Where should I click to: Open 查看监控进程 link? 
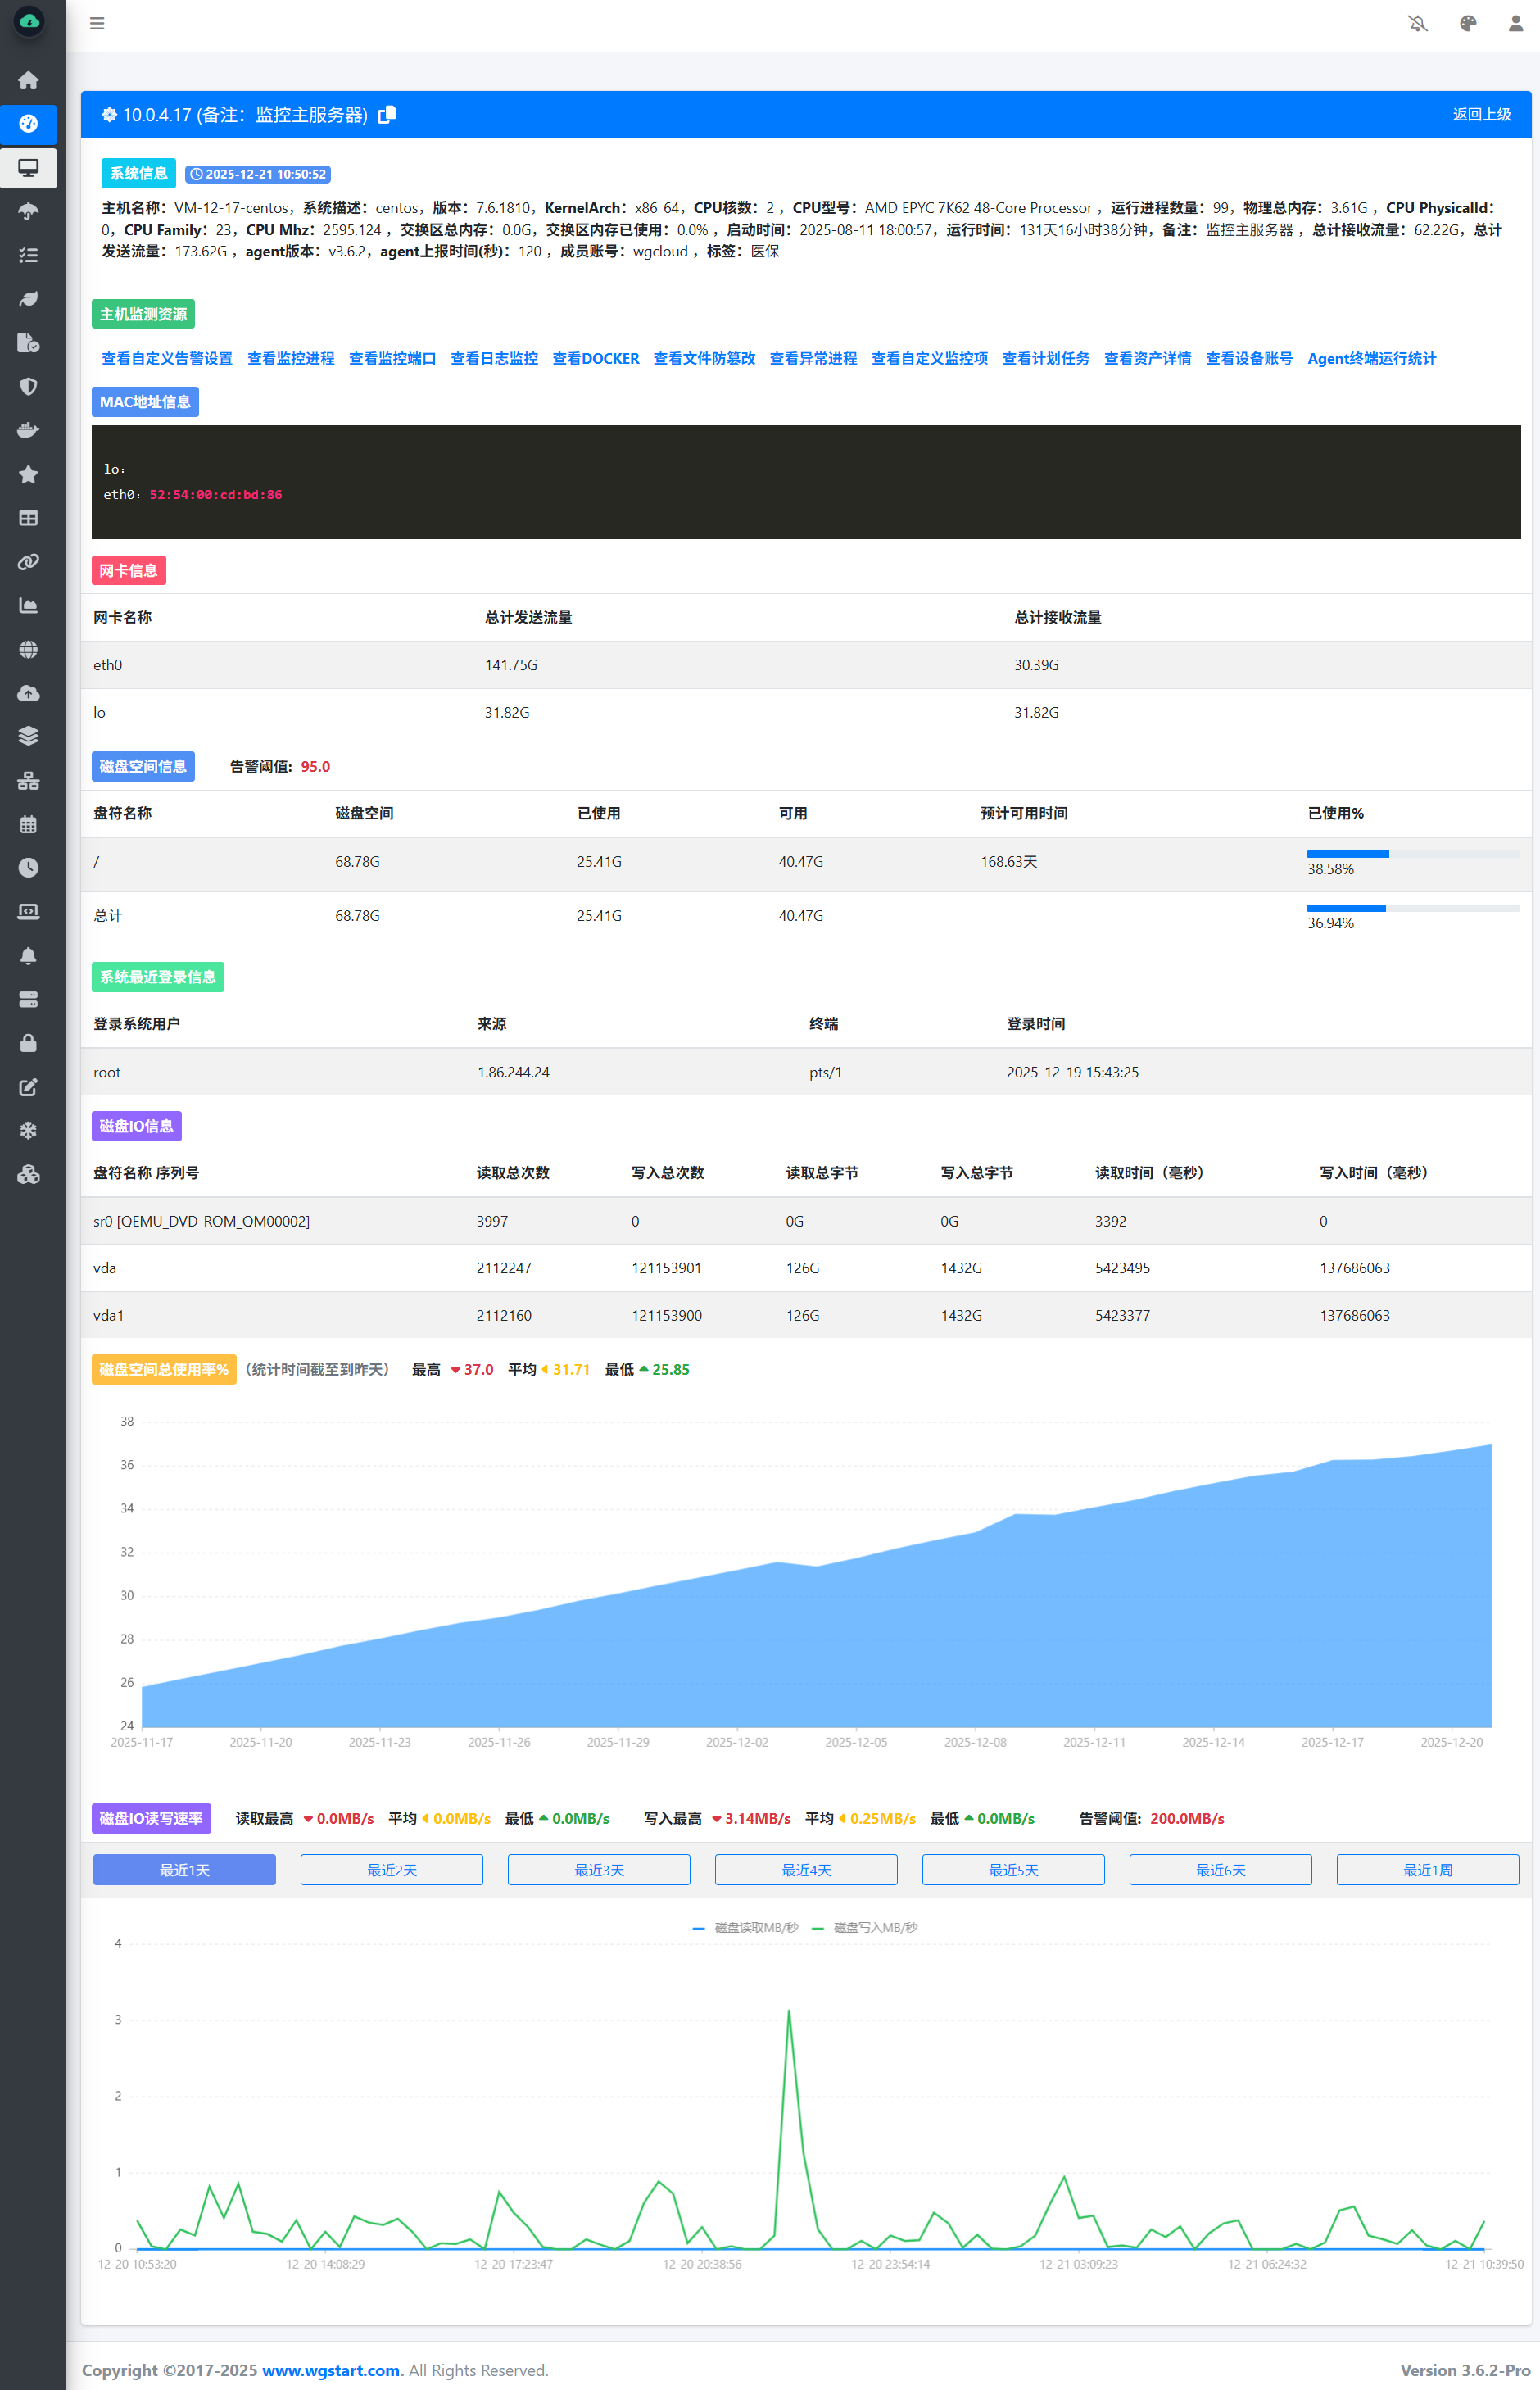coord(291,358)
